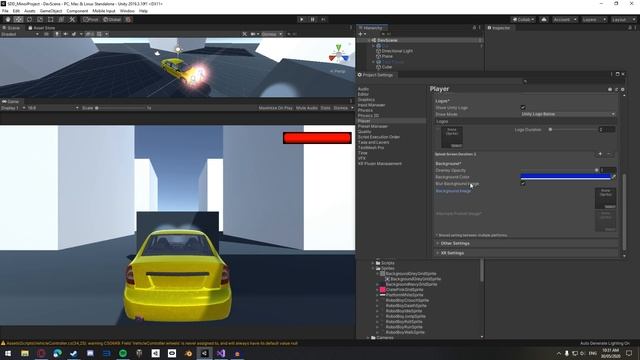This screenshot has height=360, width=640.
Task: Open the Shaded draw mode dropdown in Scene view
Action: point(20,34)
